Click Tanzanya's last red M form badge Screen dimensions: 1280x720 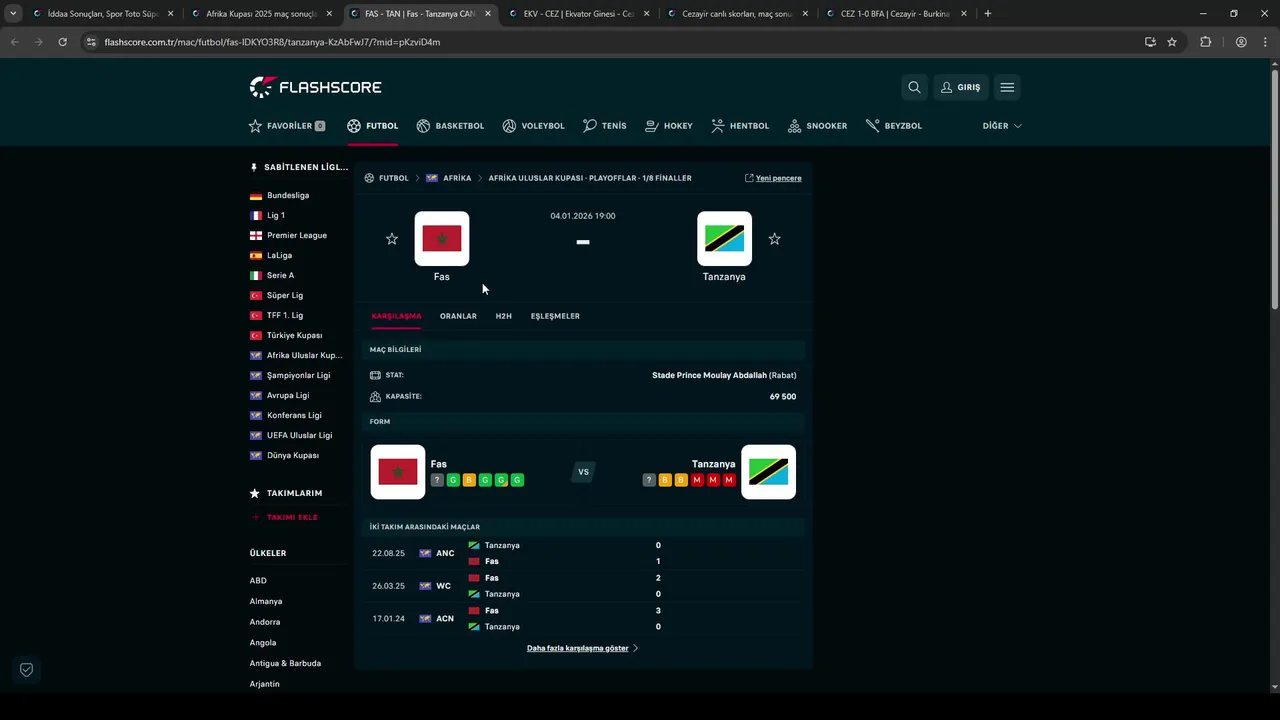[x=729, y=480]
